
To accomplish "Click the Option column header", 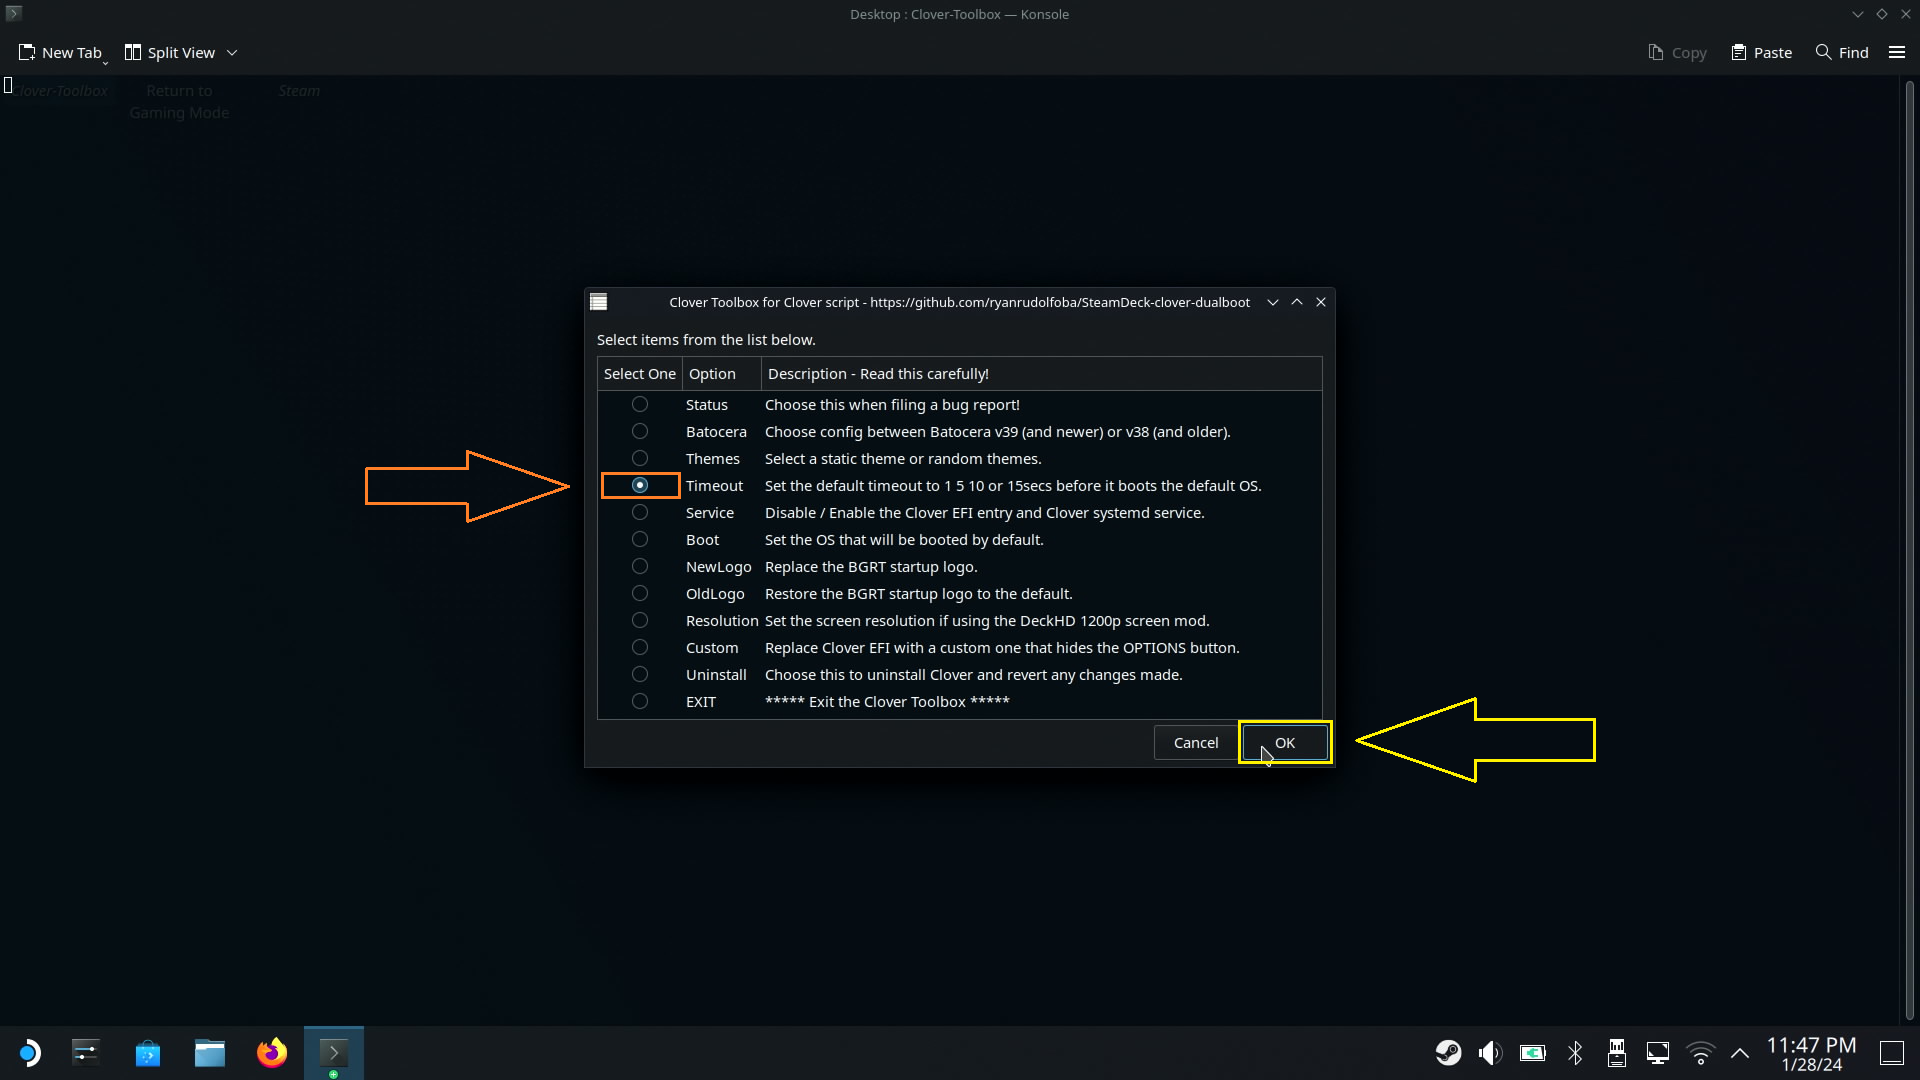I will pos(712,373).
